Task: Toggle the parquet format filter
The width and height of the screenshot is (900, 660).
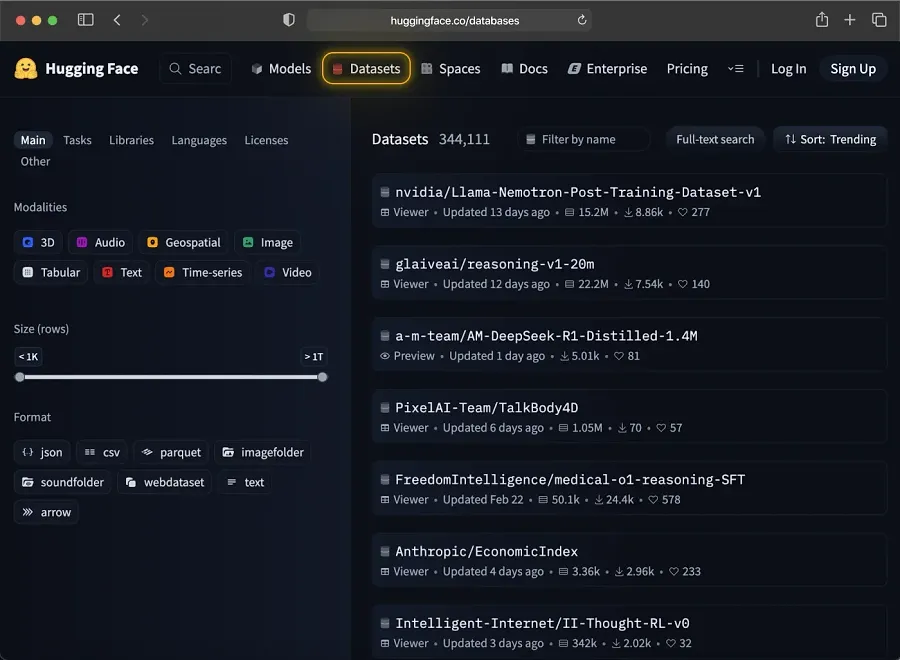Action: coord(171,452)
